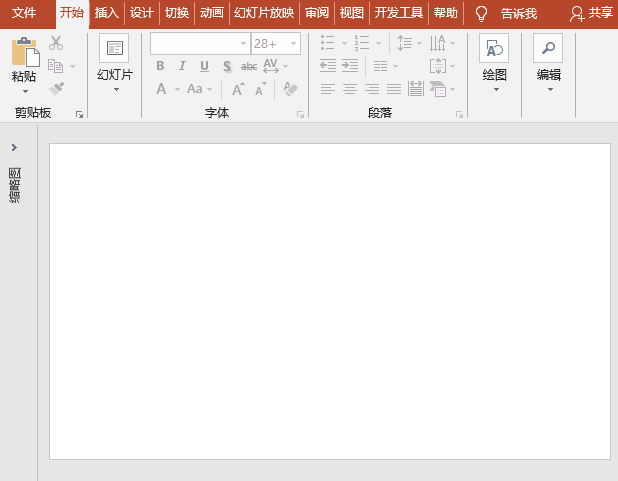This screenshot has width=618, height=481.
Task: Open the 幻灯片 dropdown arrow
Action: (x=116, y=90)
